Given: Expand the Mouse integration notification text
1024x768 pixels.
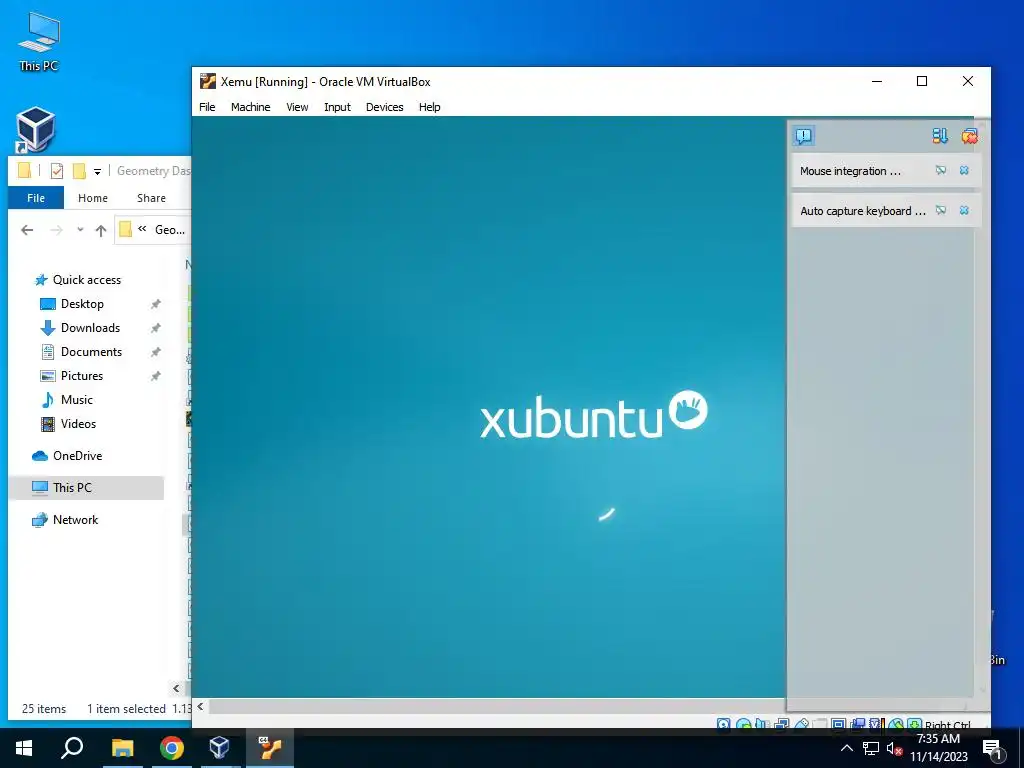Looking at the screenshot, I should (850, 171).
